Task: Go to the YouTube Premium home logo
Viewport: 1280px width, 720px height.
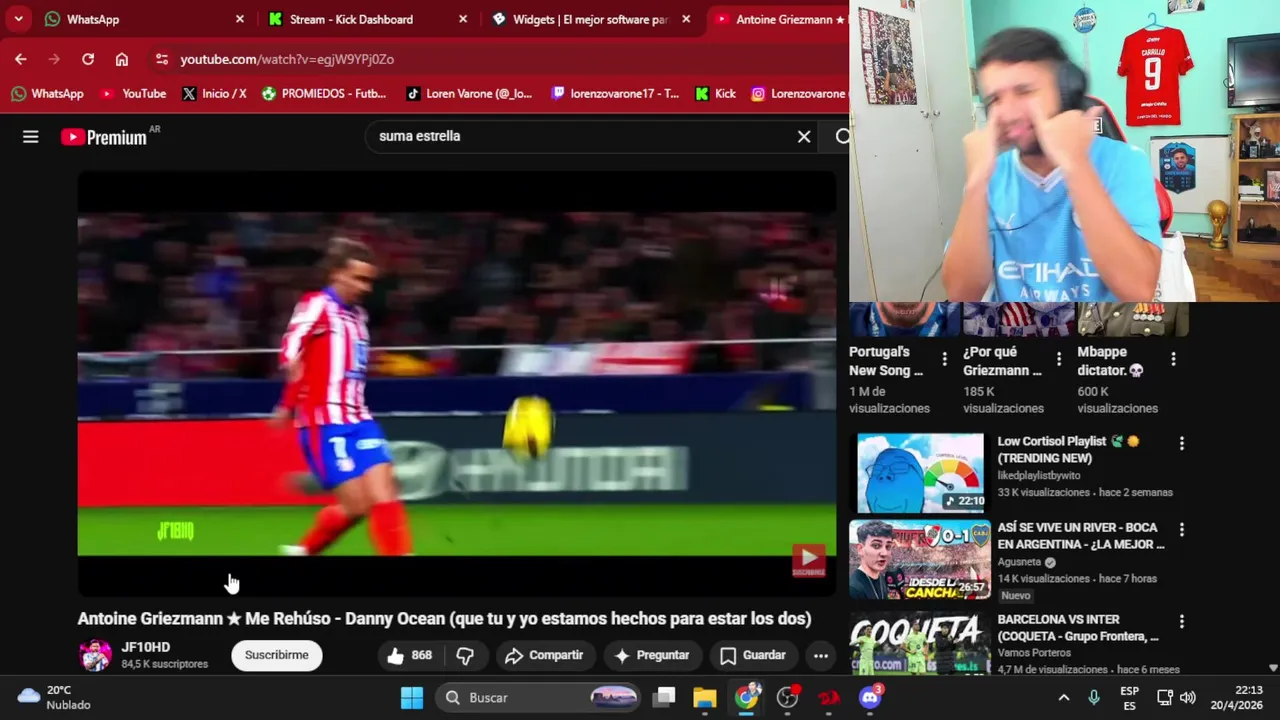Action: (104, 137)
